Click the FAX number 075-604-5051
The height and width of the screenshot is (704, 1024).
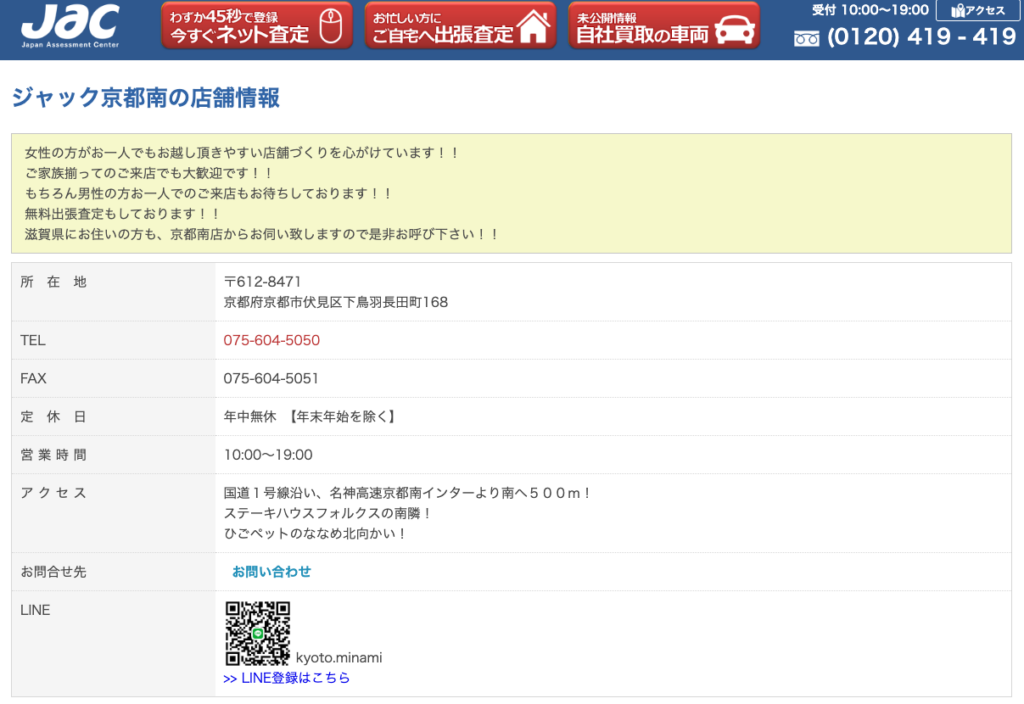pos(271,378)
